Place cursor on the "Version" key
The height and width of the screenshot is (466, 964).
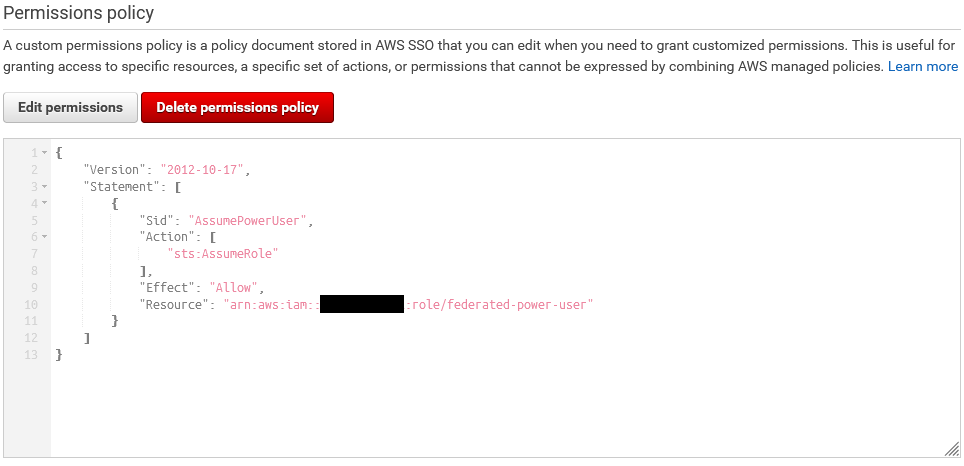(114, 169)
